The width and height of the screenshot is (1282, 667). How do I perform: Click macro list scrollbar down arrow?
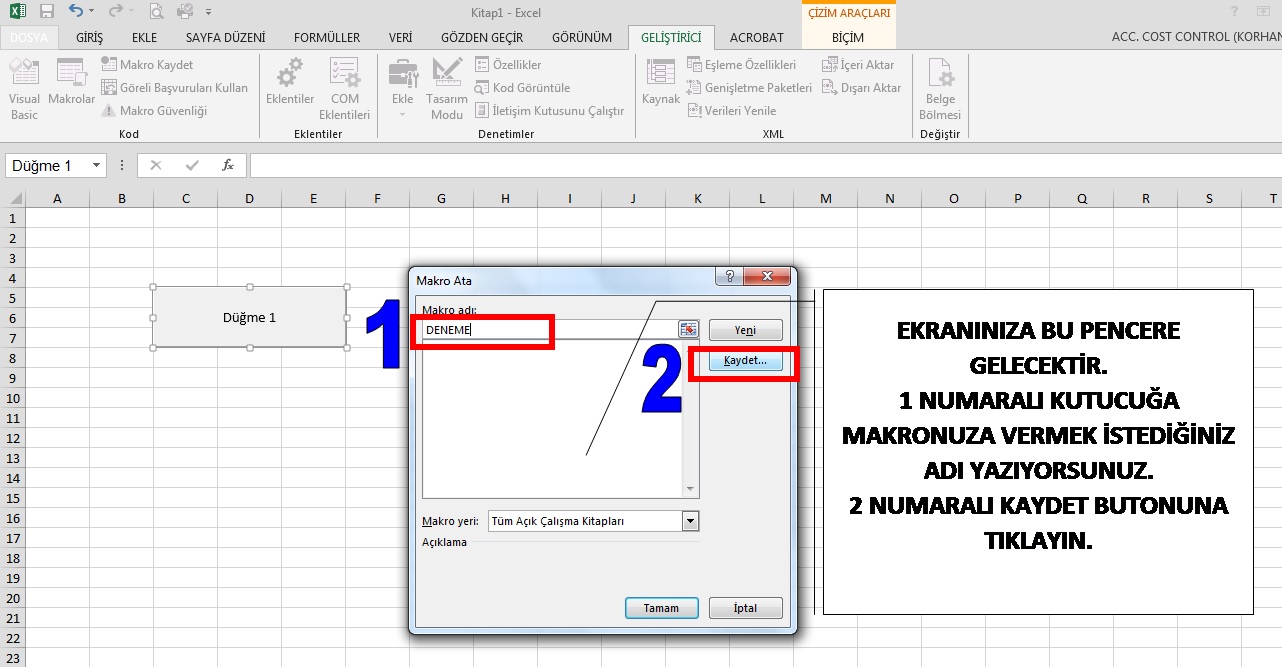tap(690, 489)
